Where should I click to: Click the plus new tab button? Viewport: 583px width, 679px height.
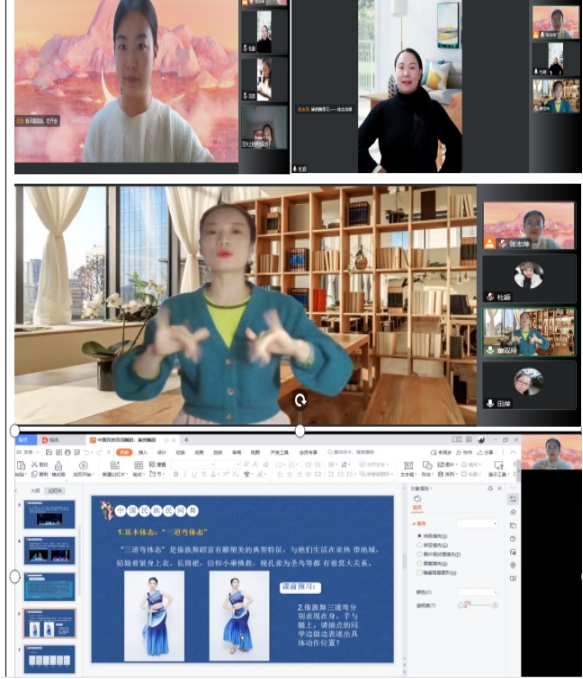tap(186, 440)
